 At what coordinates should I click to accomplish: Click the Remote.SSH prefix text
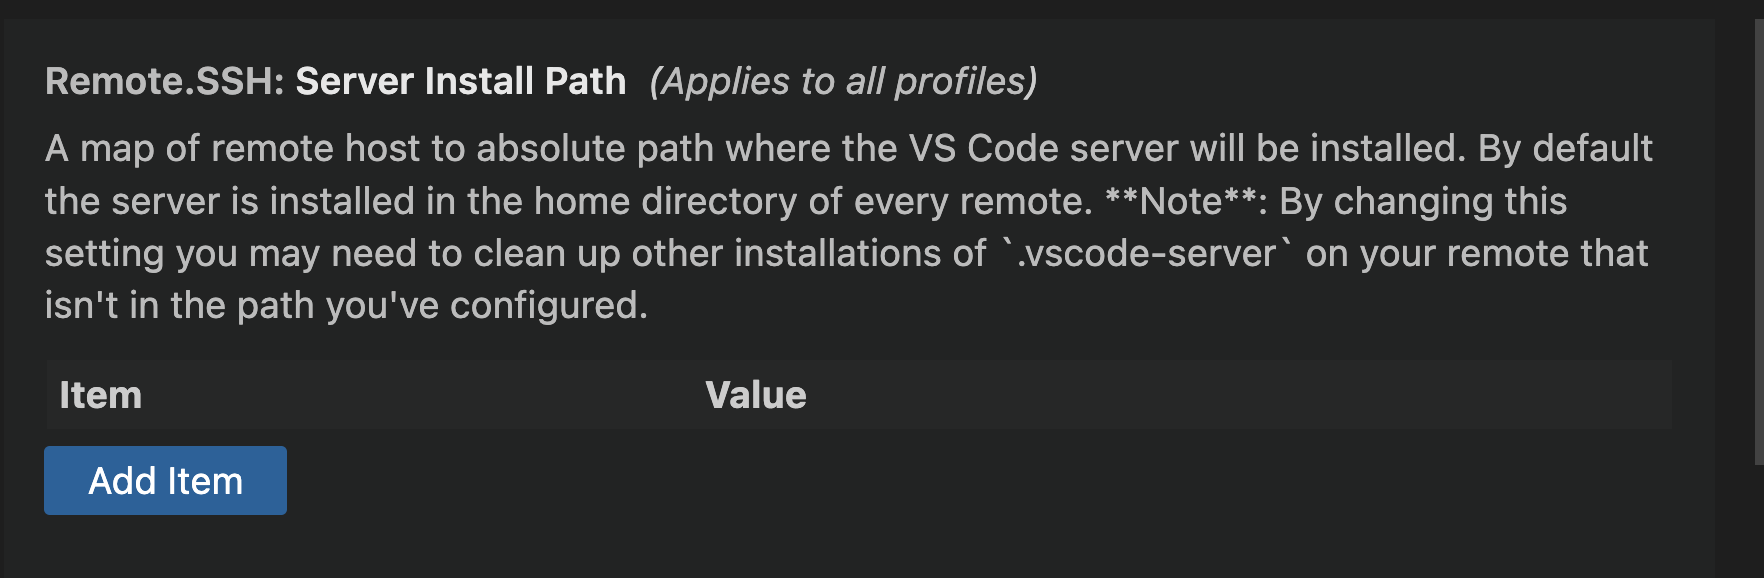[165, 81]
